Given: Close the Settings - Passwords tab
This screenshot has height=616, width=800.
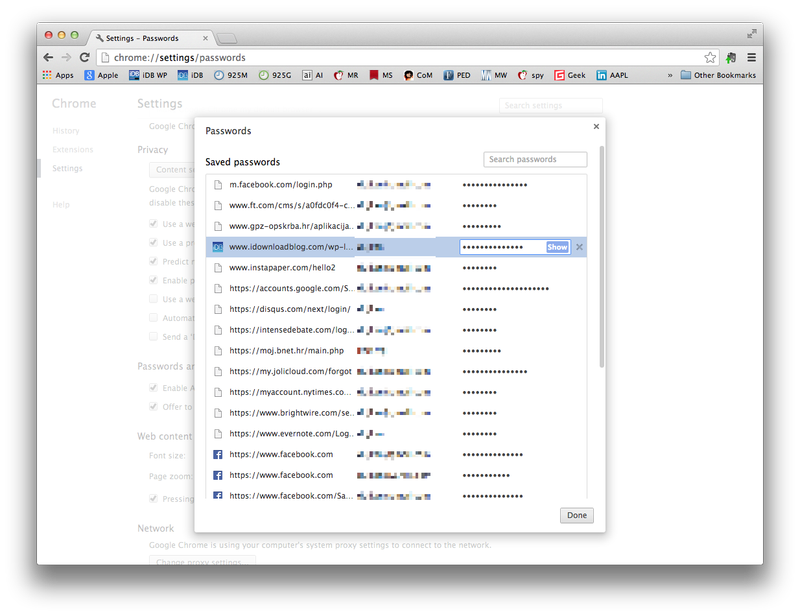Looking at the screenshot, I should (205, 38).
